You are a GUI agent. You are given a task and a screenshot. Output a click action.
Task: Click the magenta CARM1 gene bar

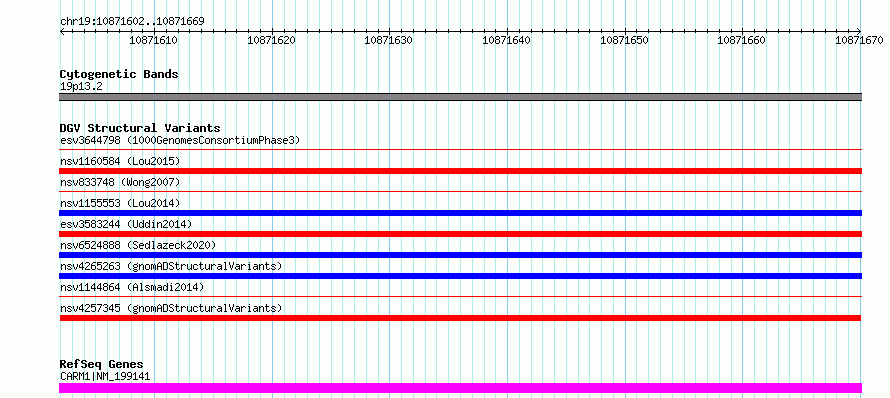point(460,388)
